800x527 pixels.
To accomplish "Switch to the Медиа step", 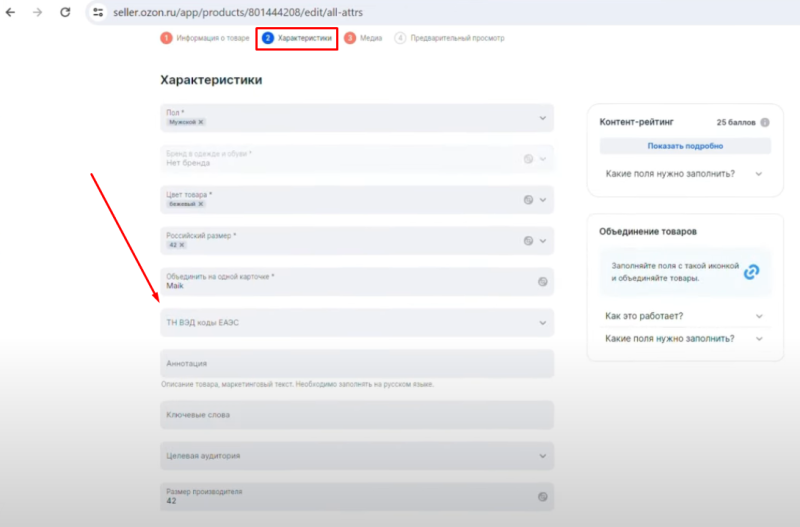I will tap(364, 38).
